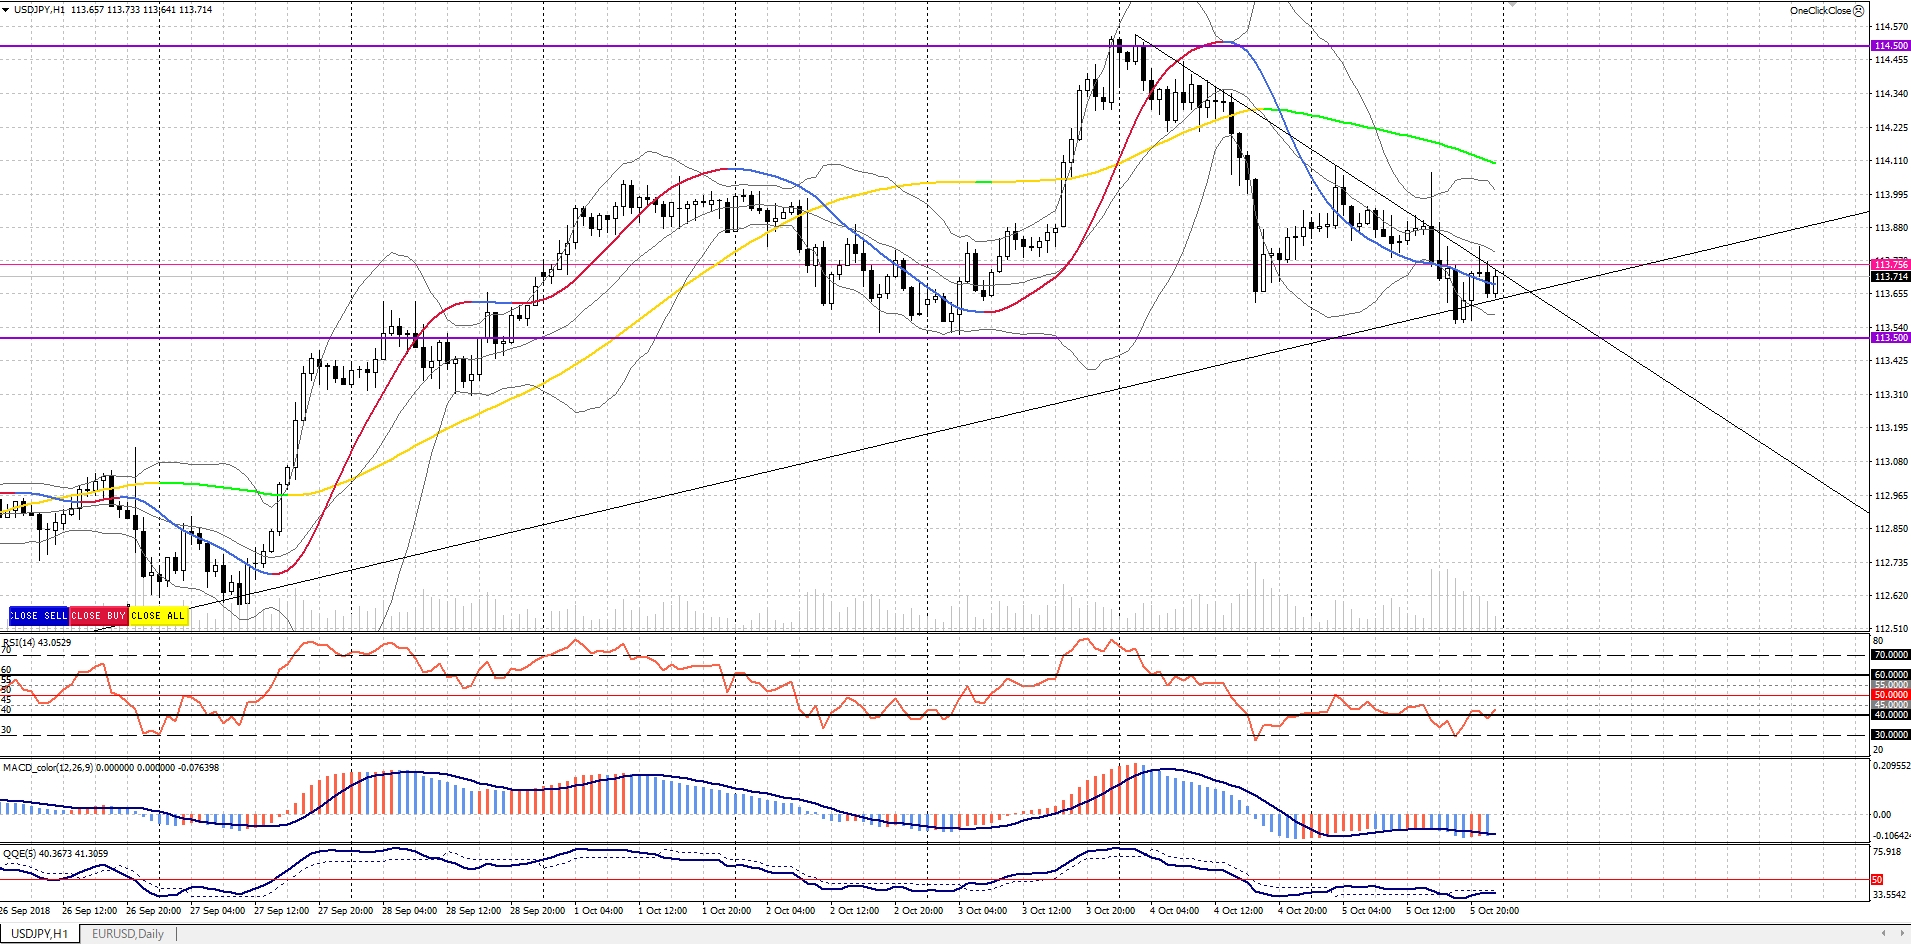Select the USDJPY,H1 chart tab
Viewport: 1911px width, 944px height.
[39, 934]
